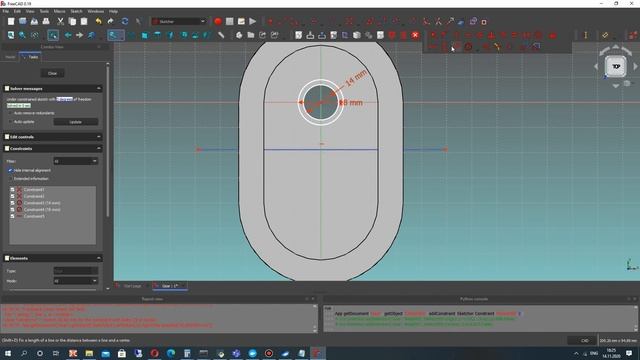Rotate view with cube left arrow
The width and height of the screenshot is (640, 360).
[x=596, y=66]
